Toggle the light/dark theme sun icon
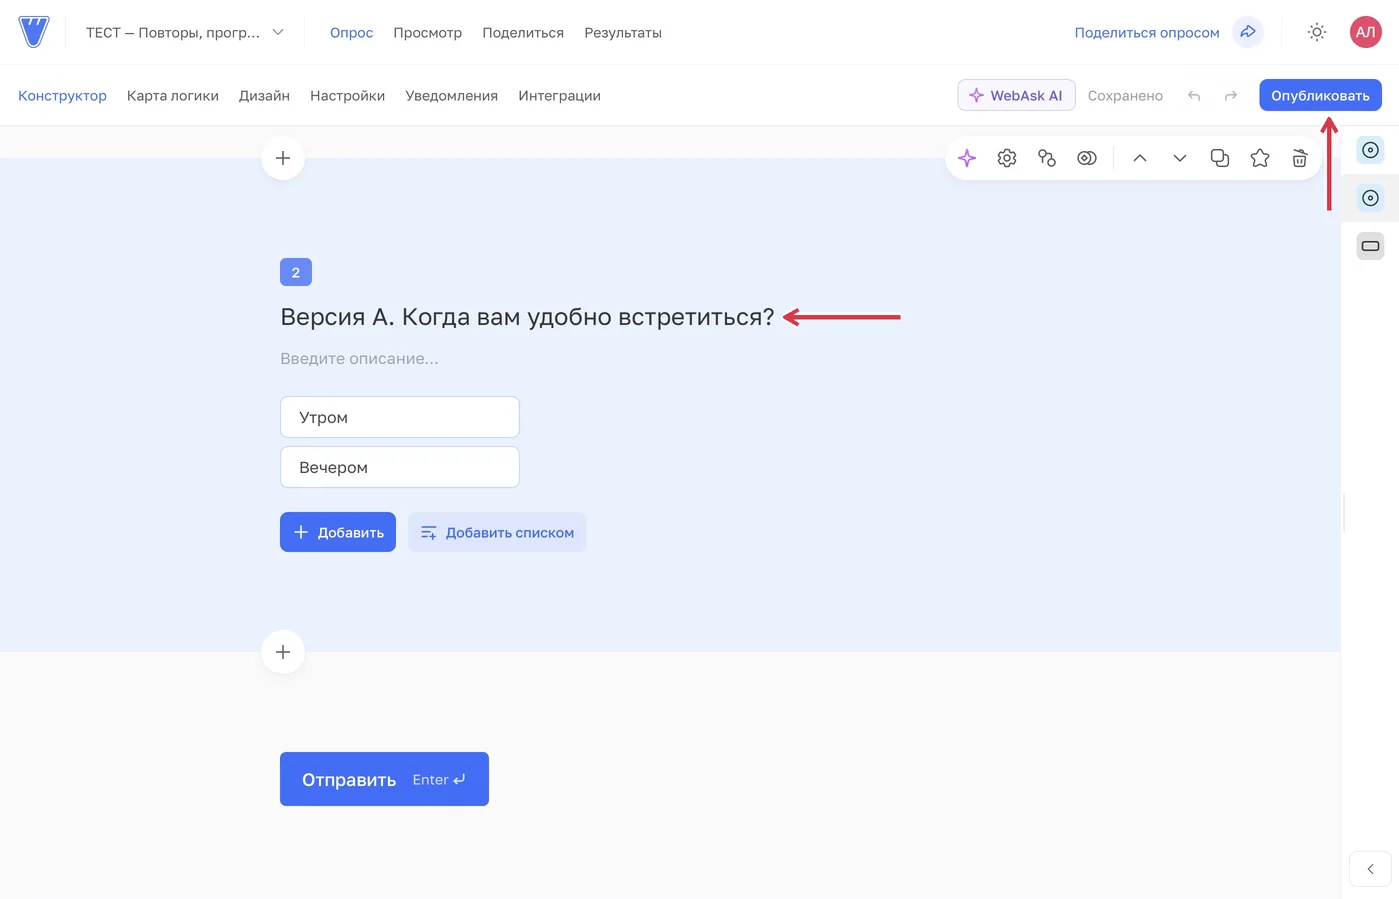 click(x=1317, y=32)
